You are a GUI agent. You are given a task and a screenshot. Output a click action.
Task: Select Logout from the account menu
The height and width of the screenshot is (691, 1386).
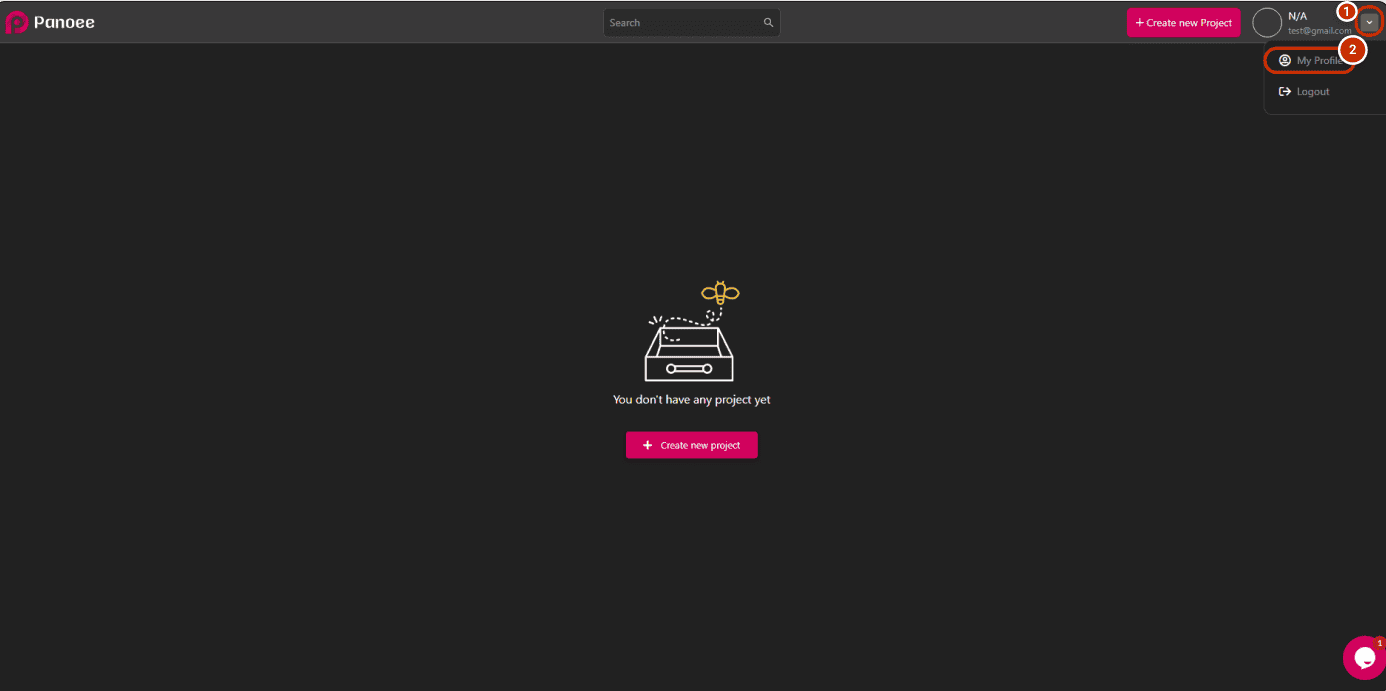(1313, 92)
